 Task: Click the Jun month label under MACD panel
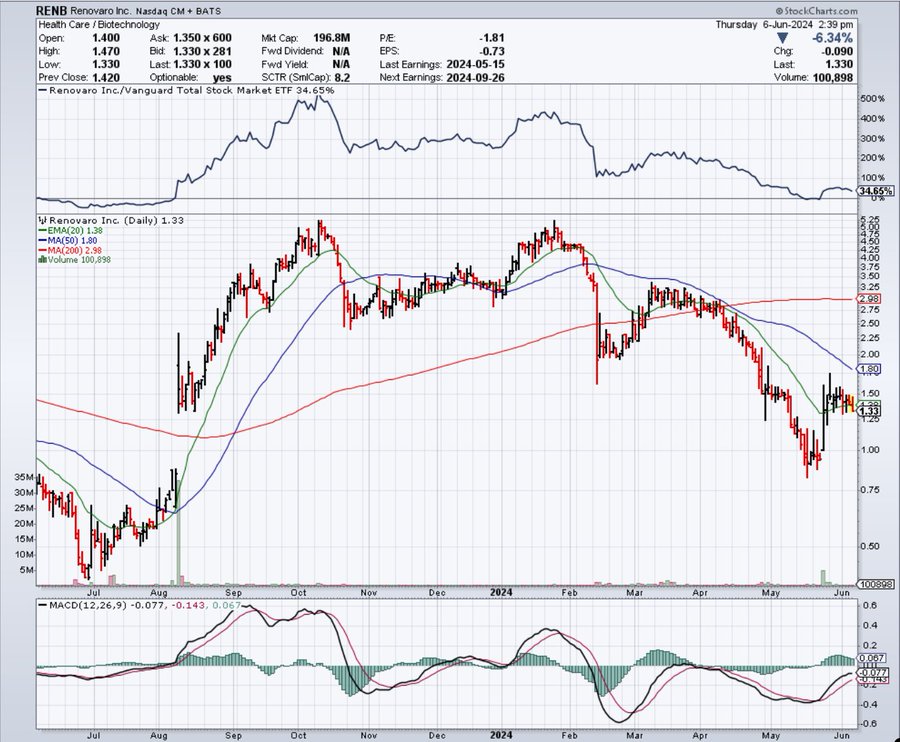pyautogui.click(x=842, y=735)
